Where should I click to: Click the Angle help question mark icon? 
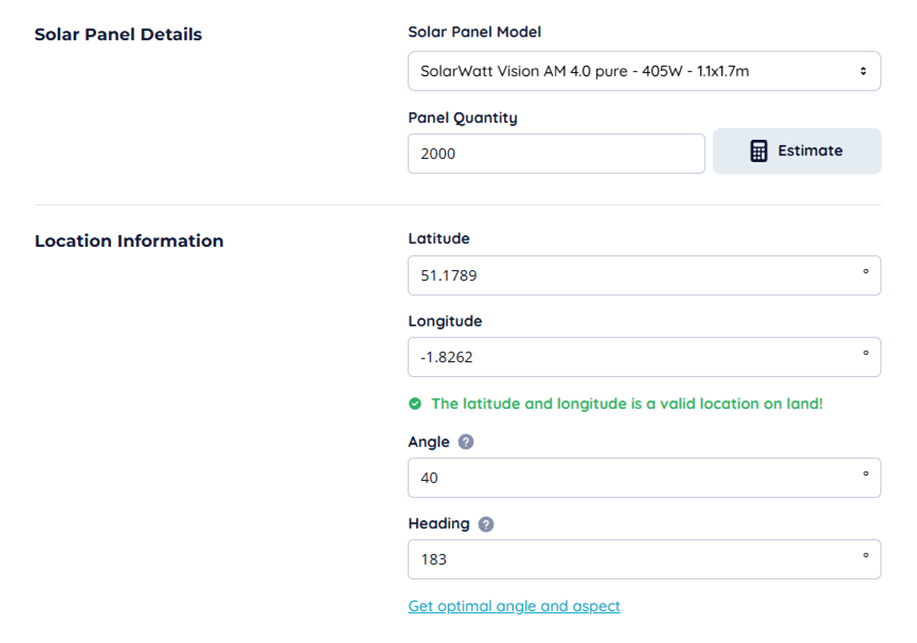coord(466,442)
